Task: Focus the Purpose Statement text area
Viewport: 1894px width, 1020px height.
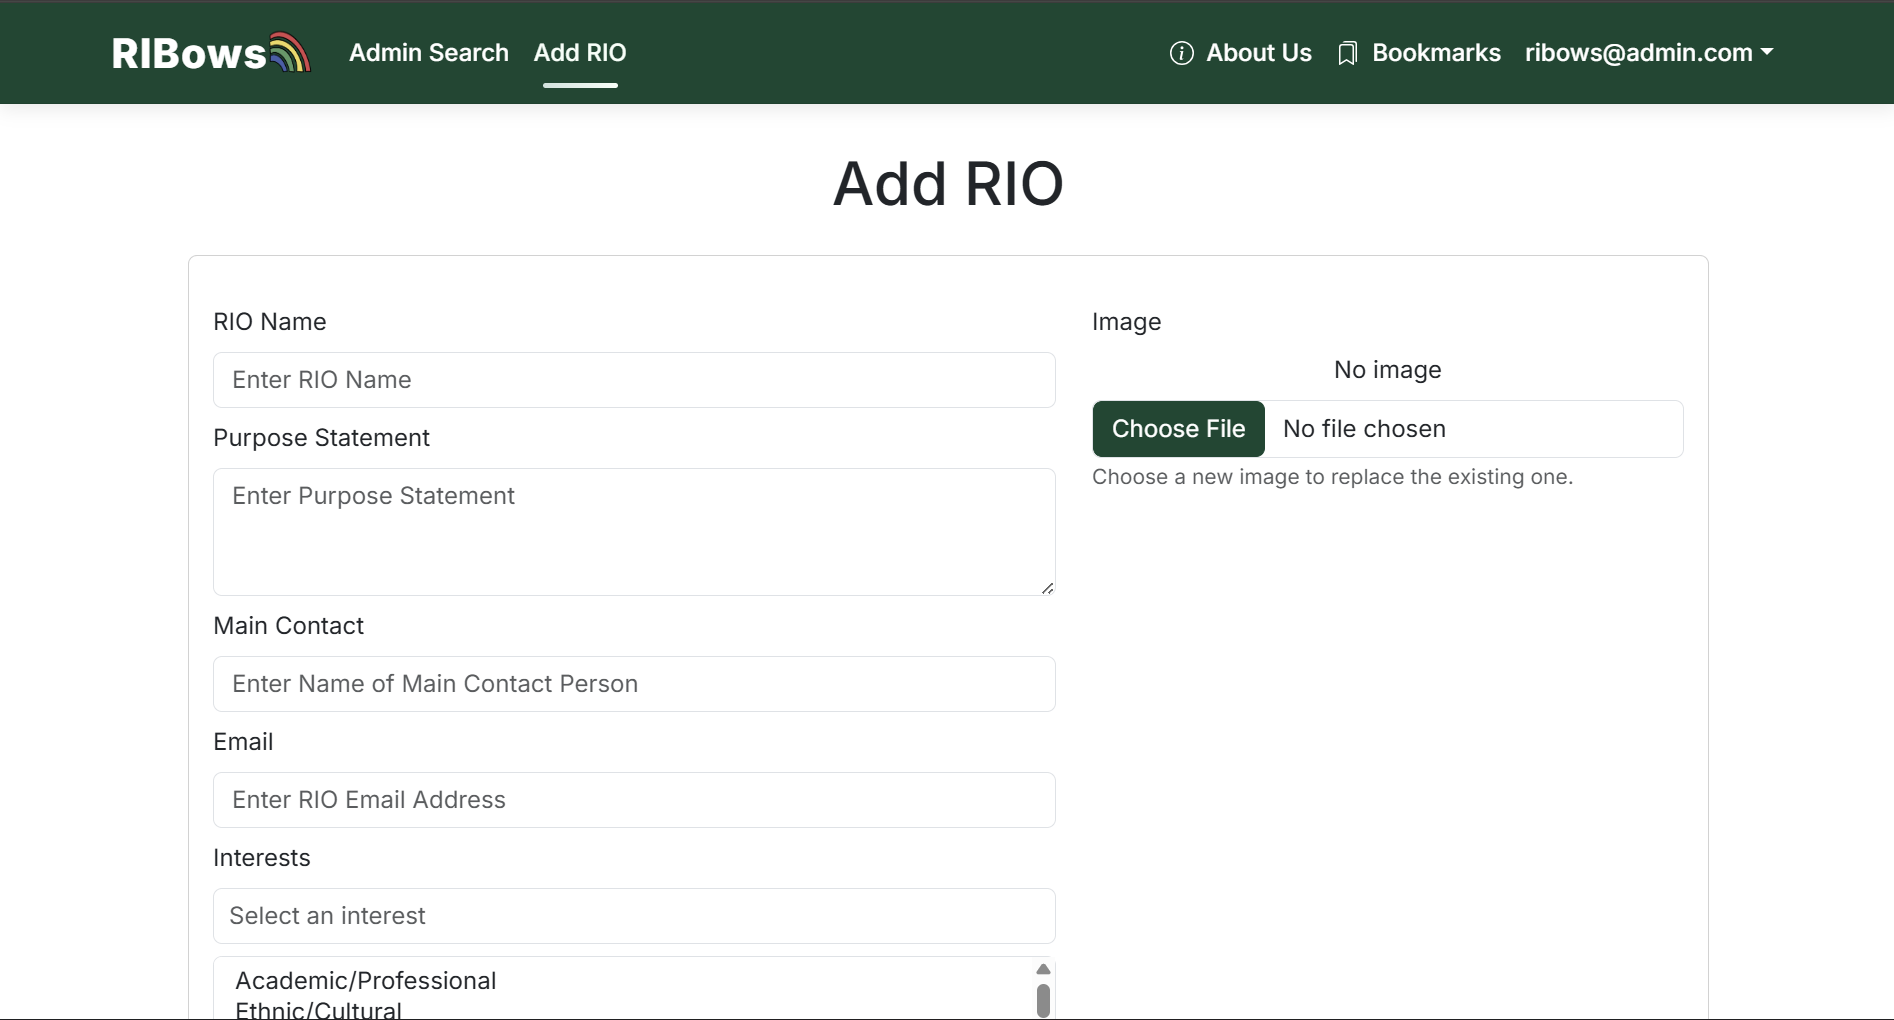Action: tap(634, 531)
